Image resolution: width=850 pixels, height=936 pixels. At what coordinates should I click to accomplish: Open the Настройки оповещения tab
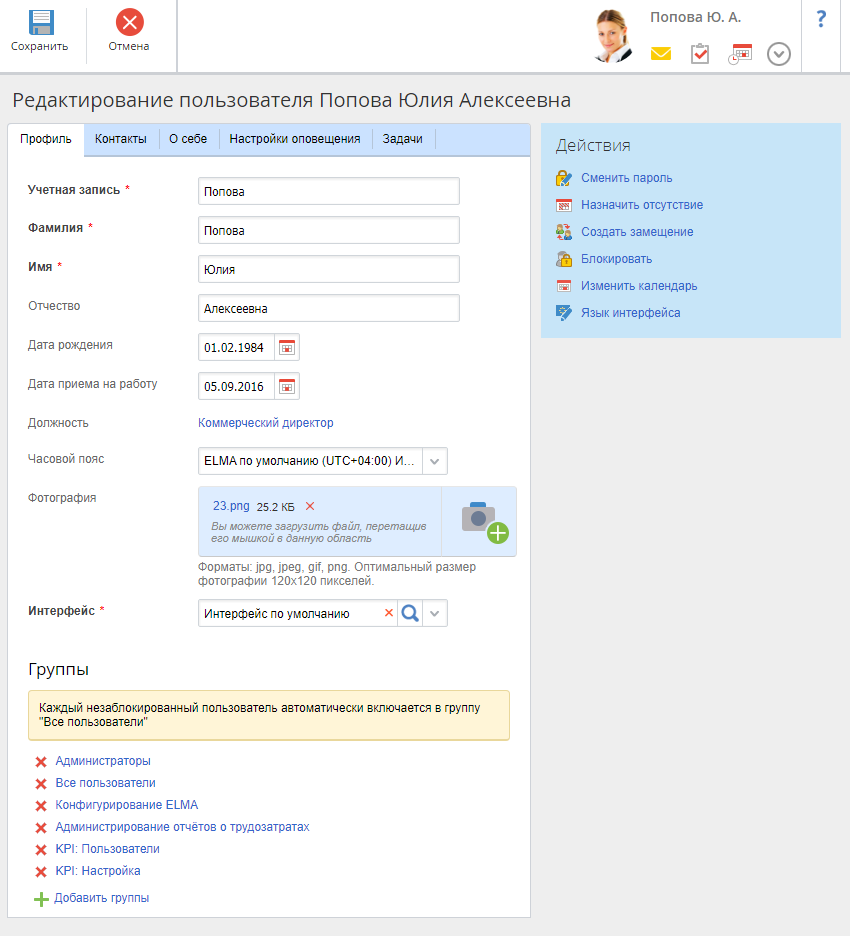(295, 139)
